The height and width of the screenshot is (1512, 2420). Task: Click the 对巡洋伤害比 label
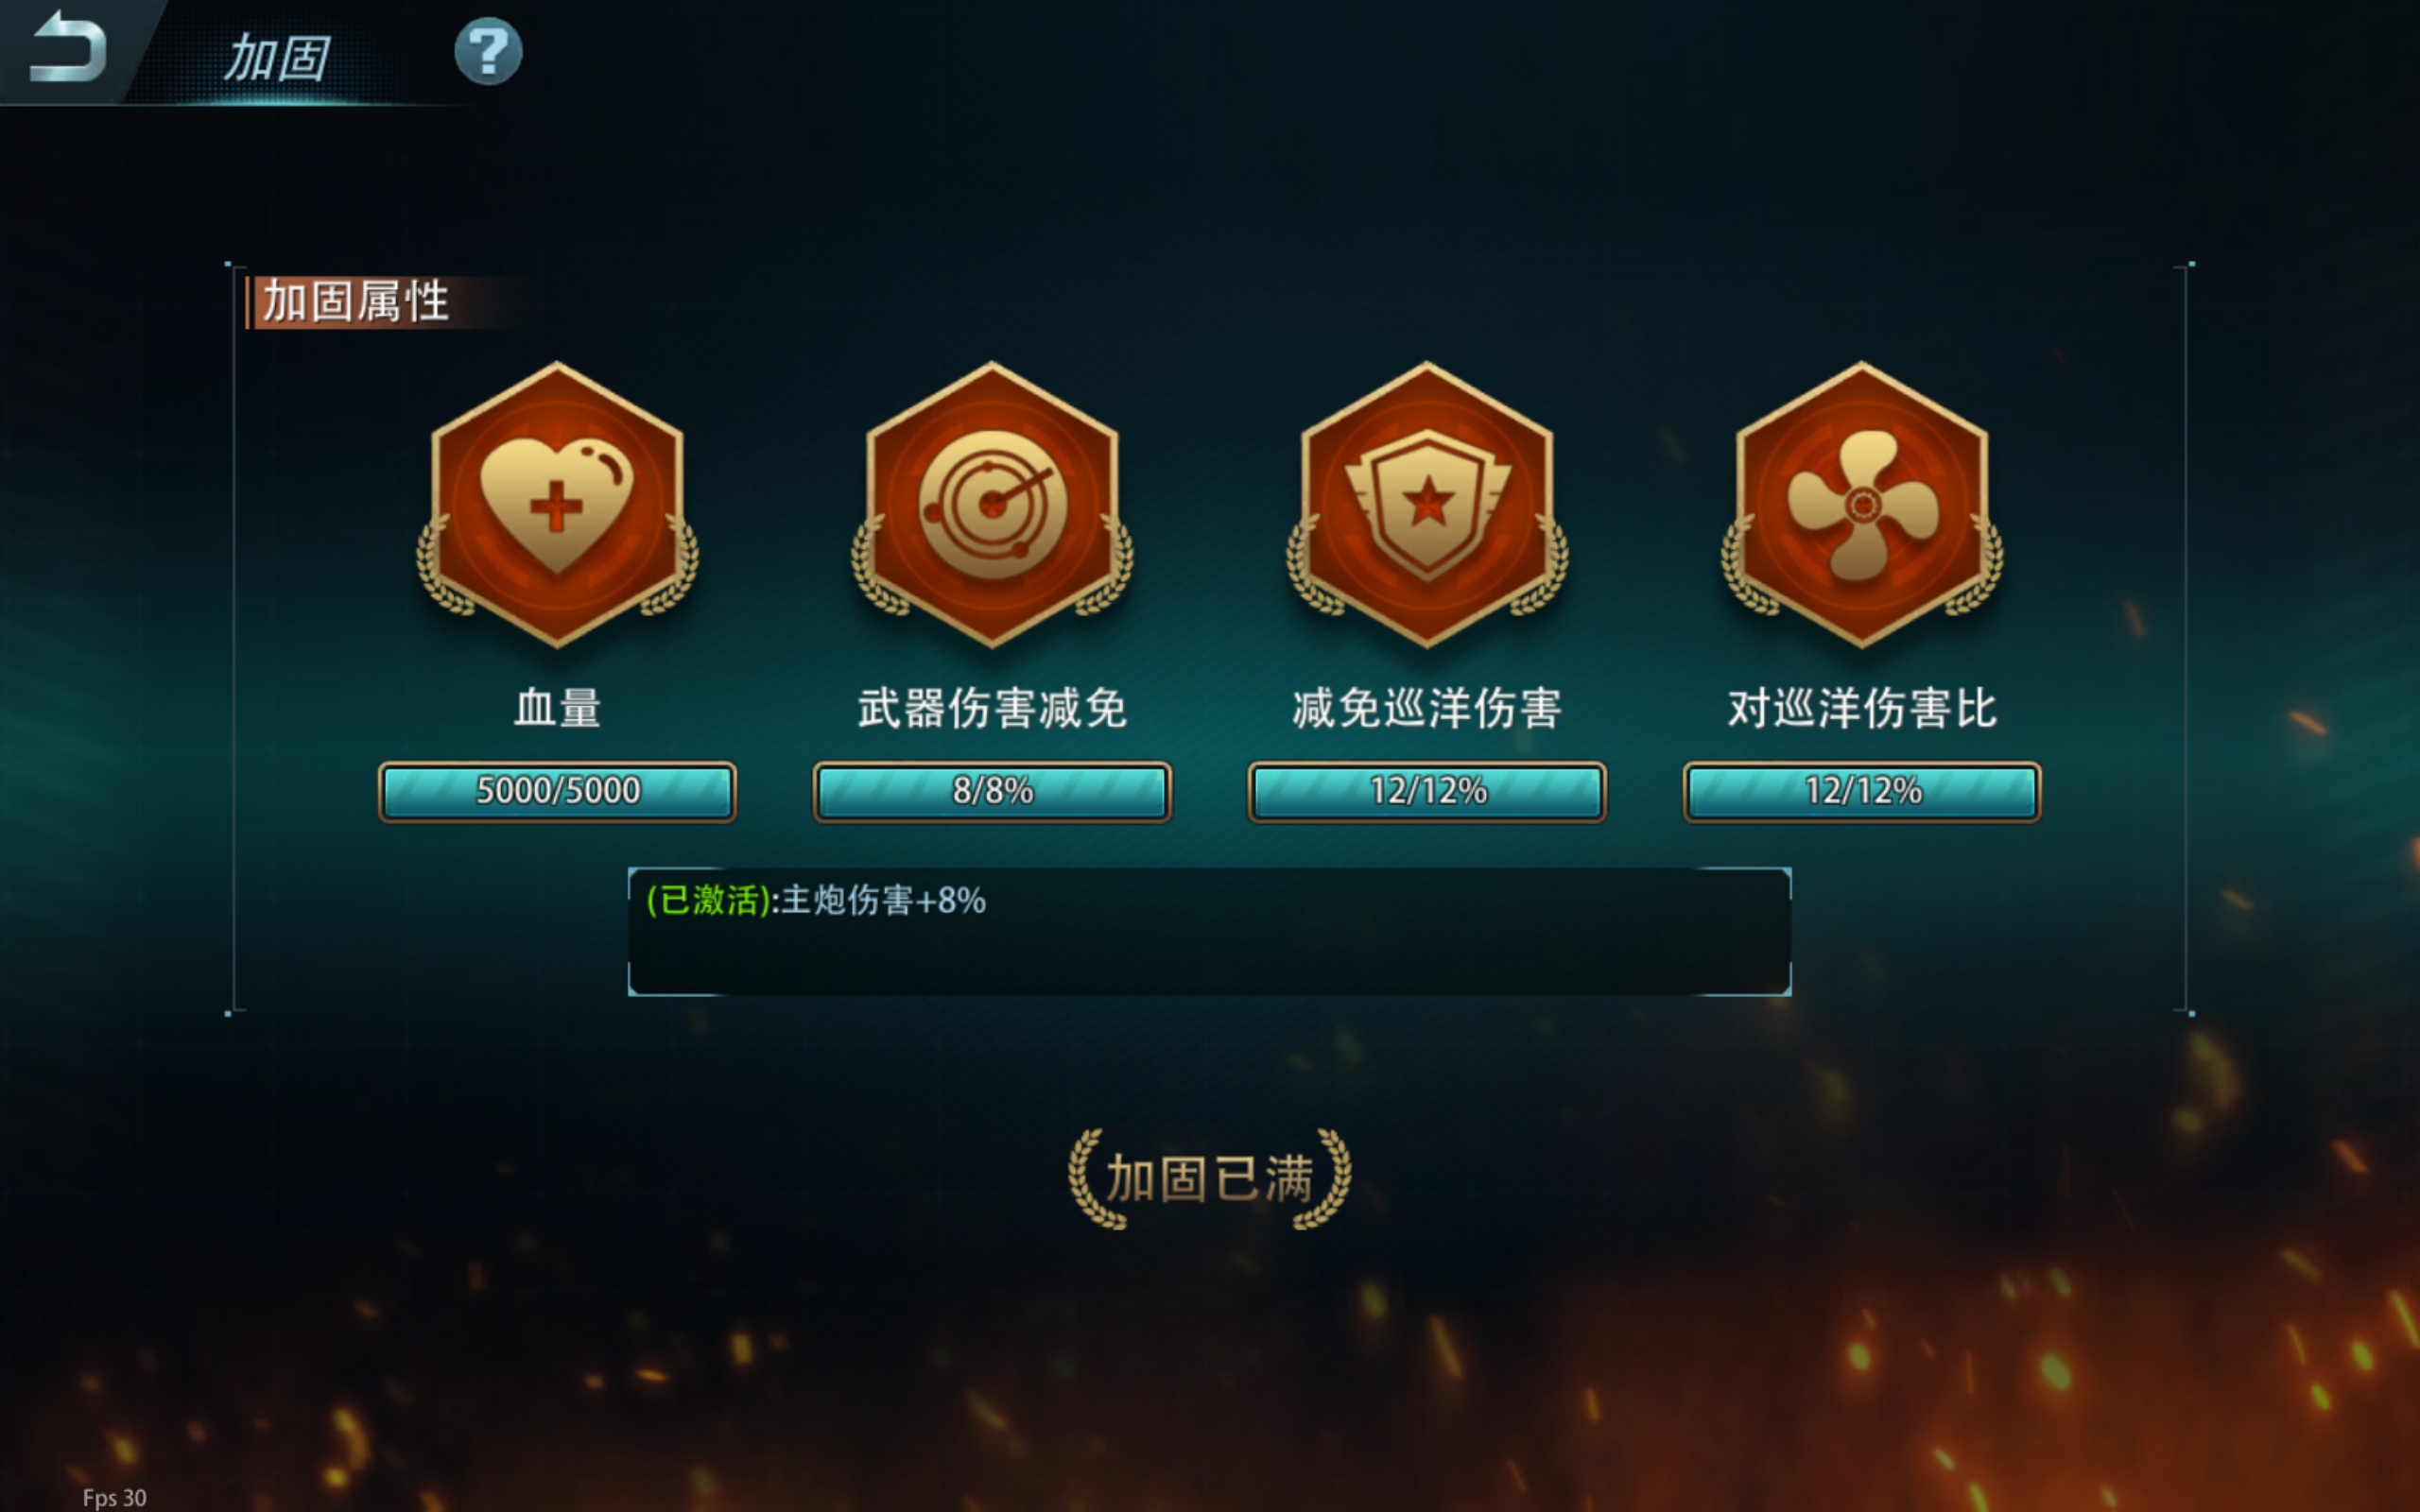point(1862,708)
